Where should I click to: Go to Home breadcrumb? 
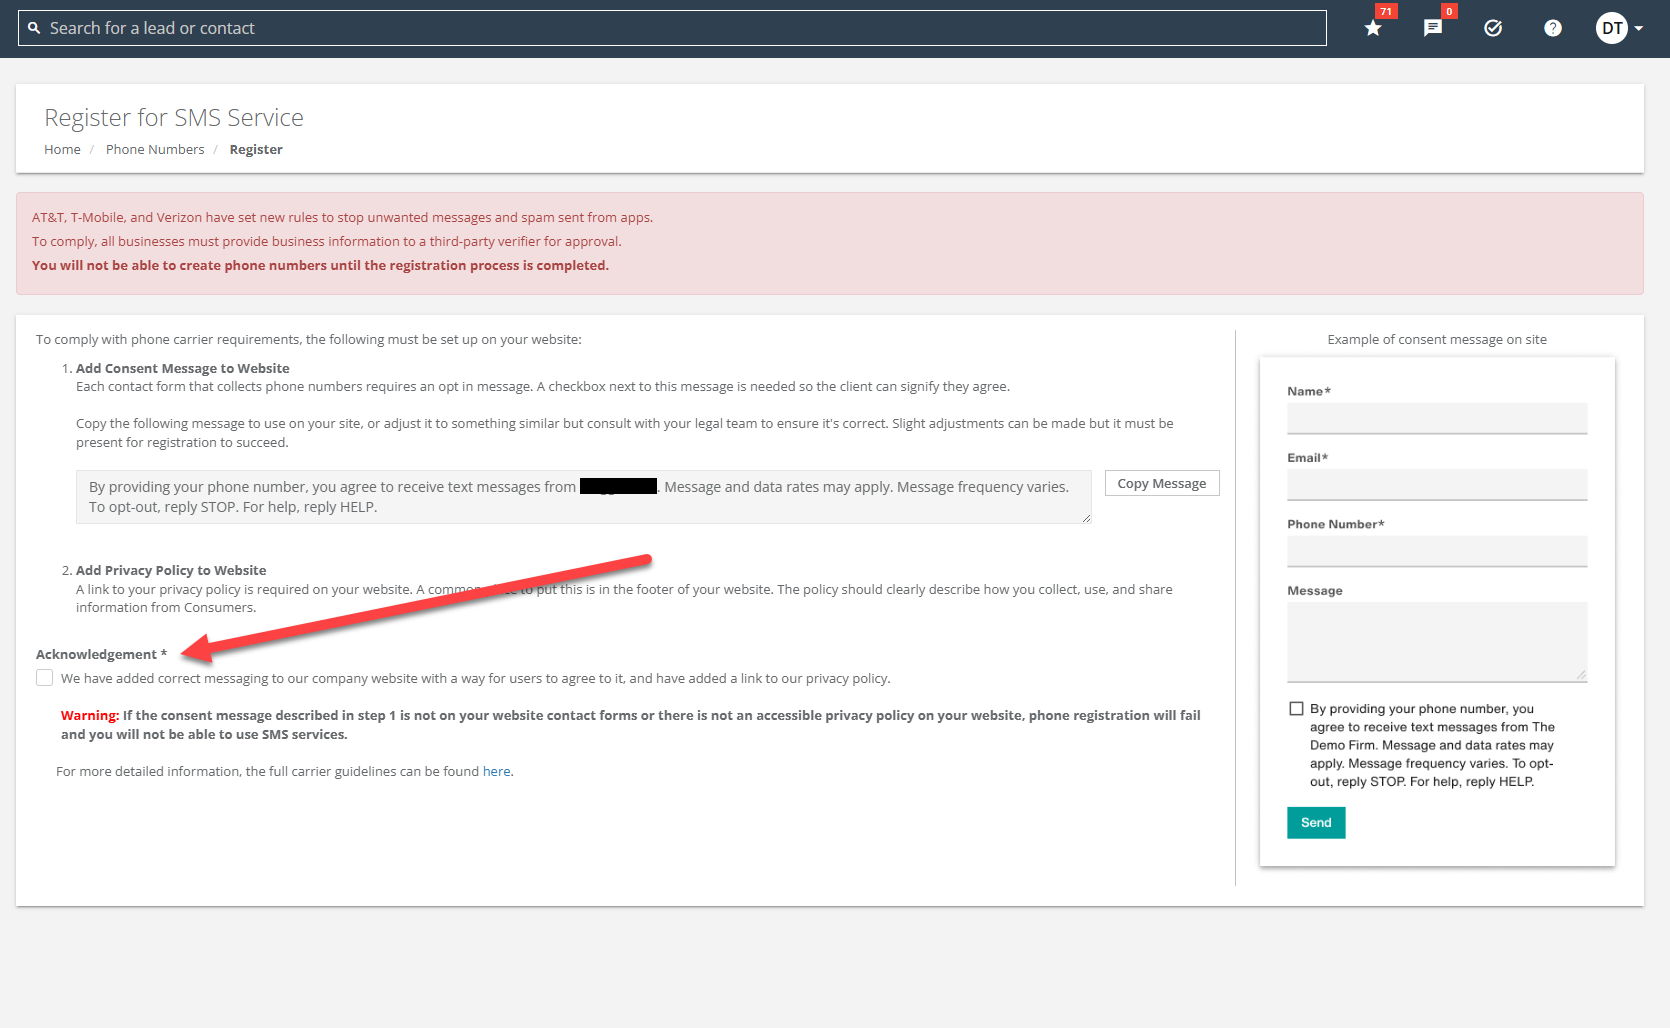click(x=62, y=150)
